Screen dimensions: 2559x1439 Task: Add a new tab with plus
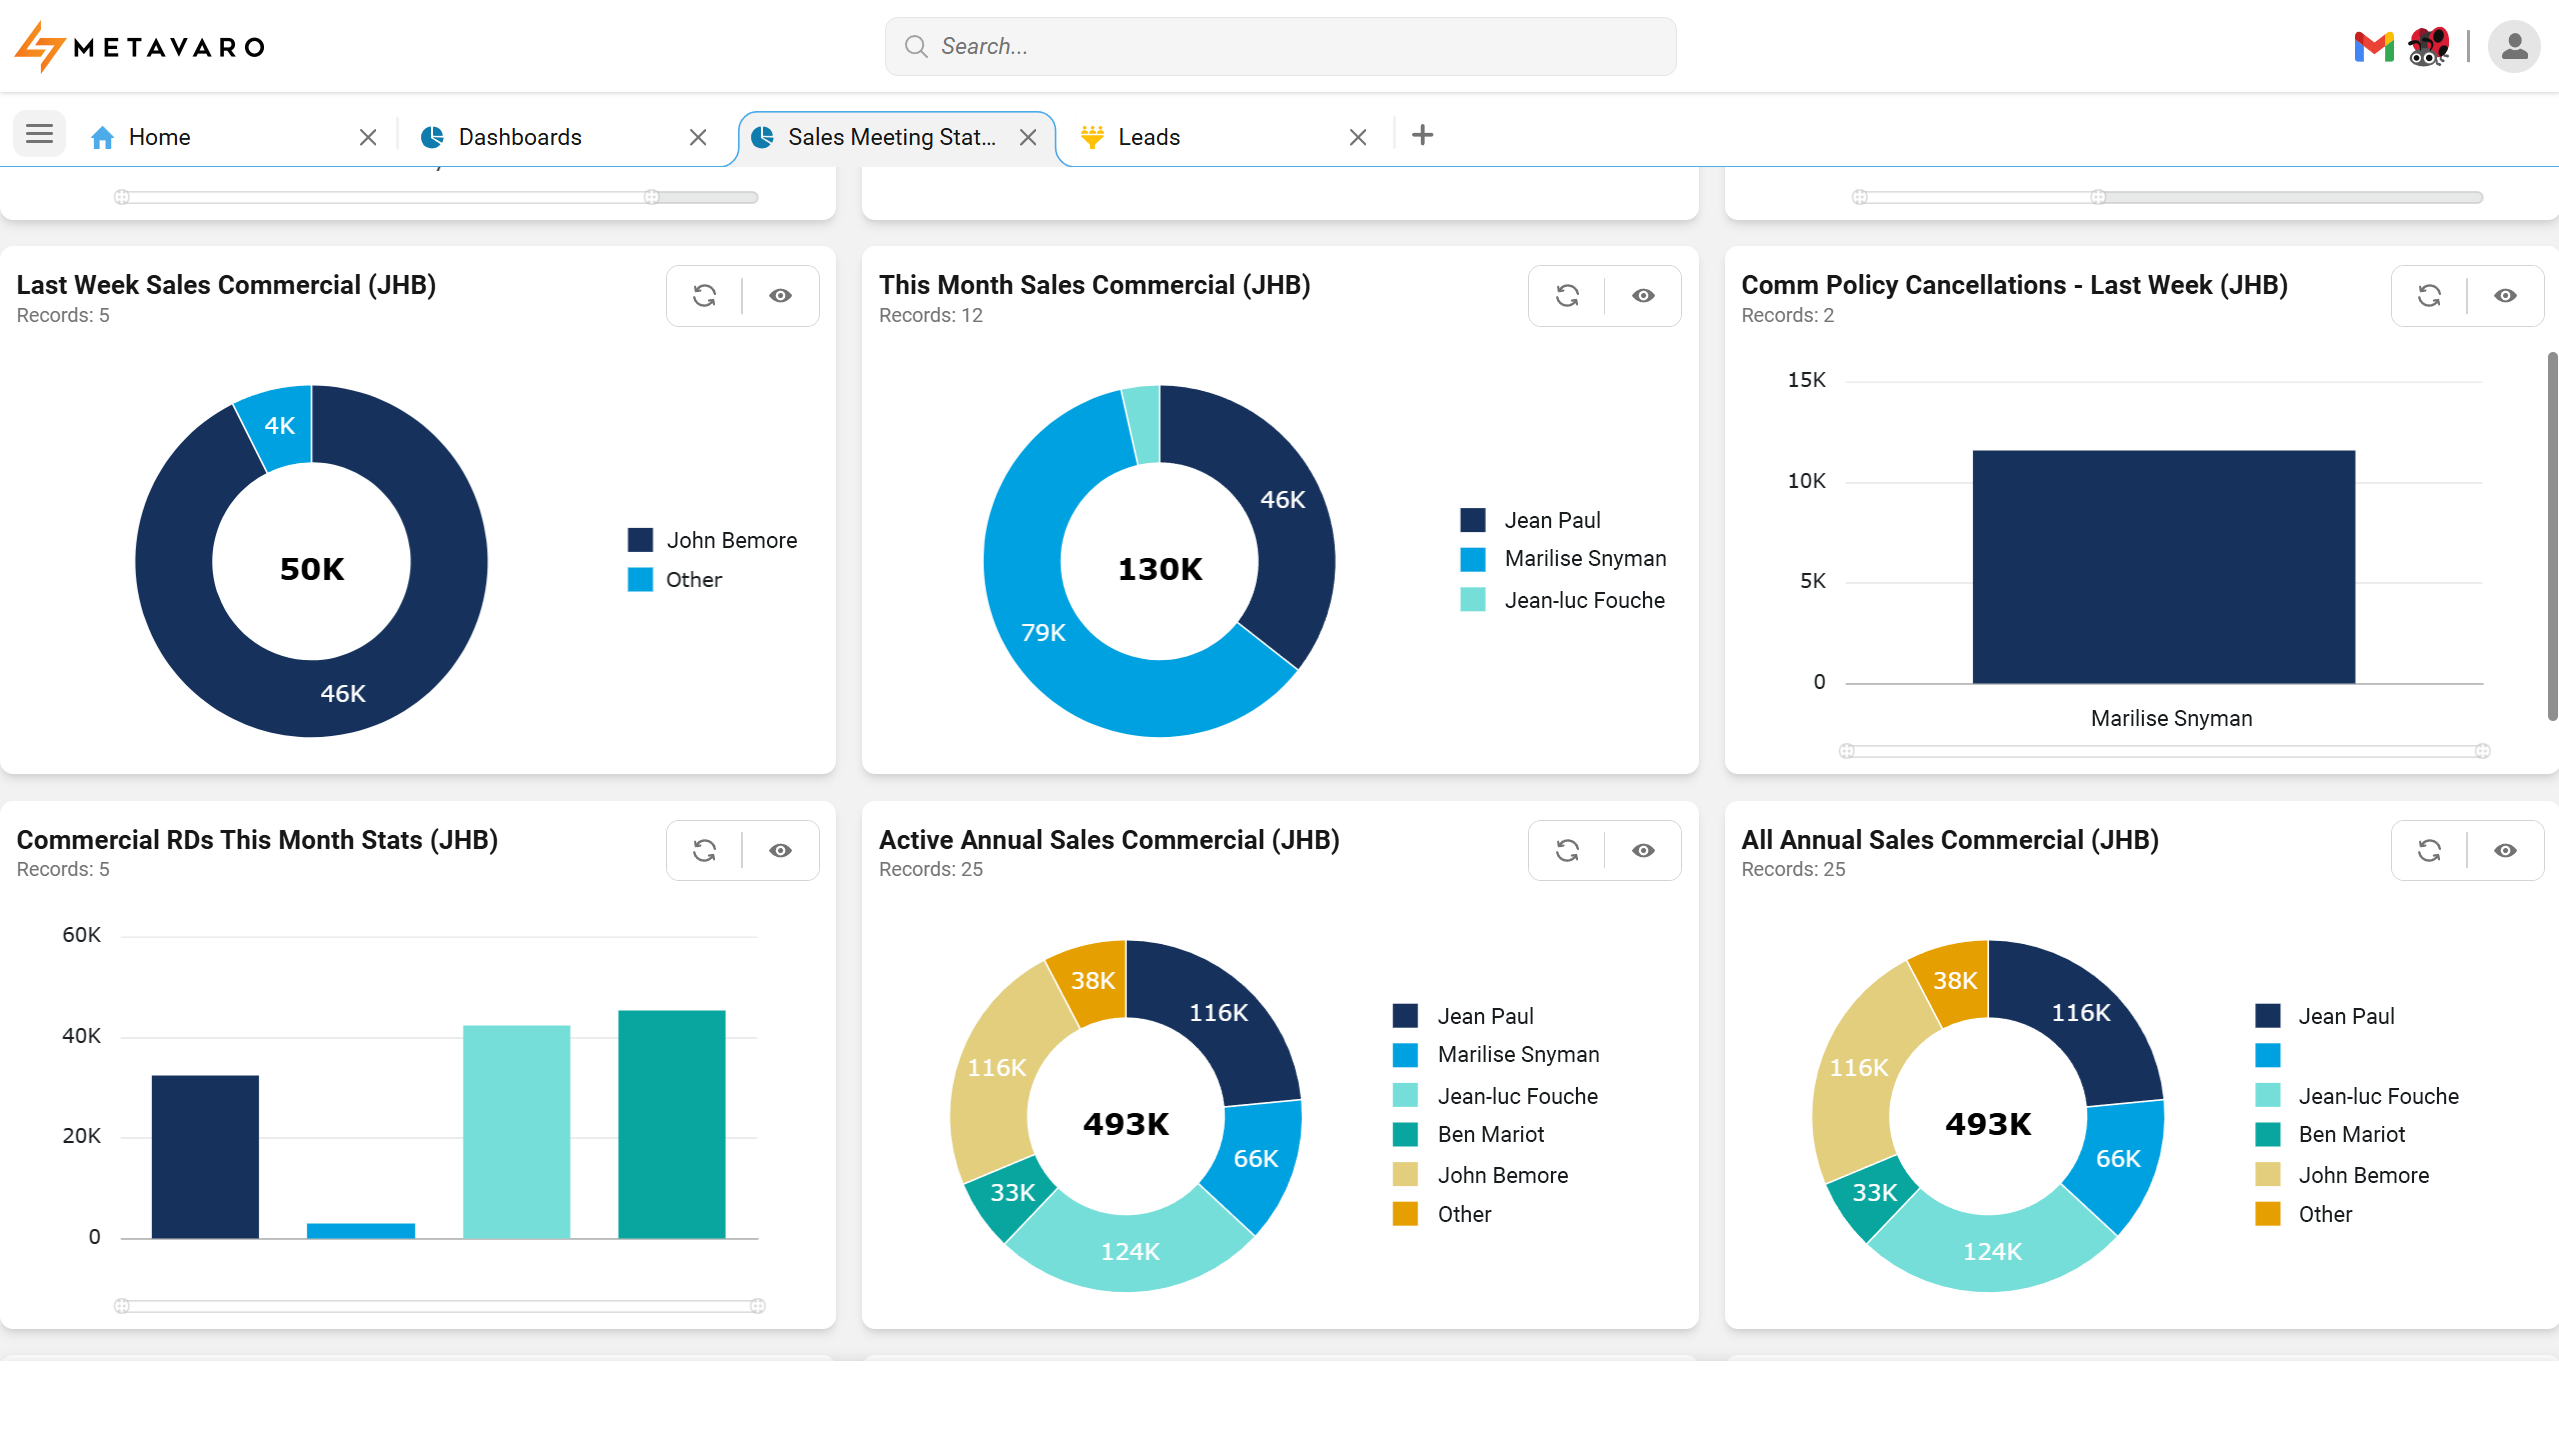(1422, 135)
